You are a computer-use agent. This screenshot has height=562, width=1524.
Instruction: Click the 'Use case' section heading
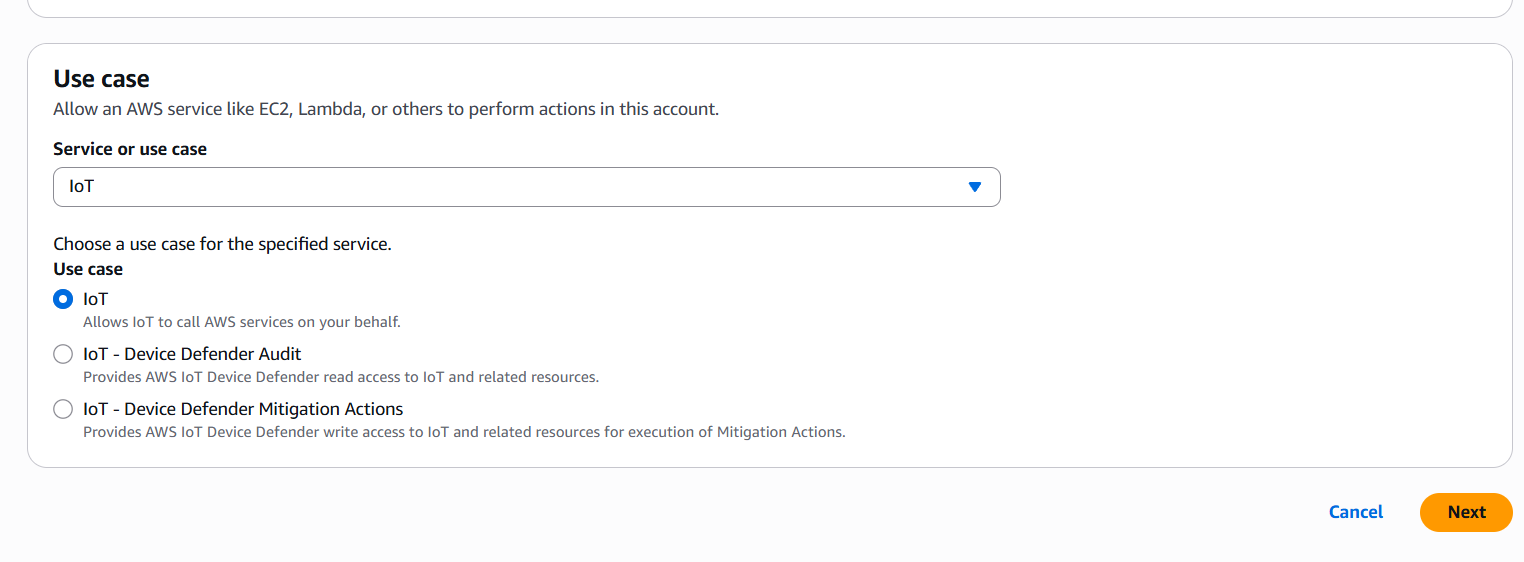coord(101,79)
